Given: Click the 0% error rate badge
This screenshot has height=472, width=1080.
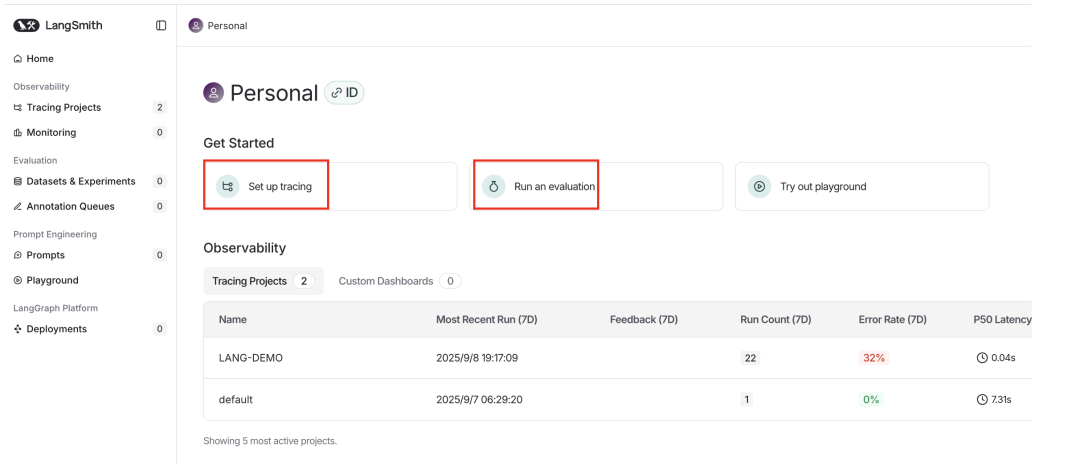Looking at the screenshot, I should click(x=871, y=400).
